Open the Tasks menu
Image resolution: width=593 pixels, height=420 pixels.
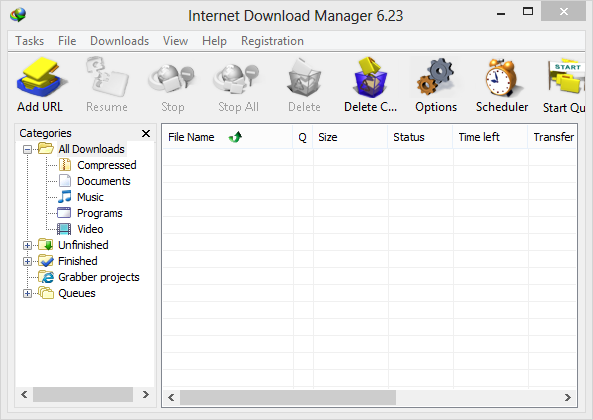29,41
